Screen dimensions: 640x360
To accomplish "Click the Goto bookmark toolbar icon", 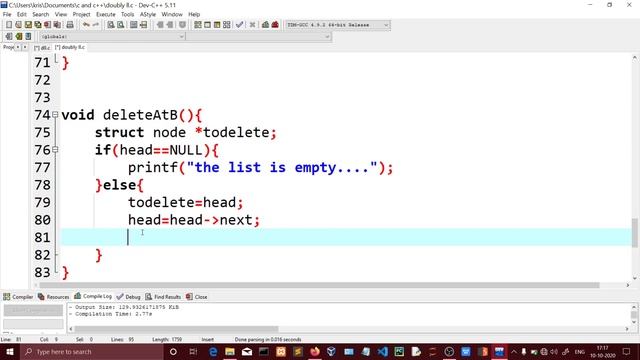I will 28,36.
